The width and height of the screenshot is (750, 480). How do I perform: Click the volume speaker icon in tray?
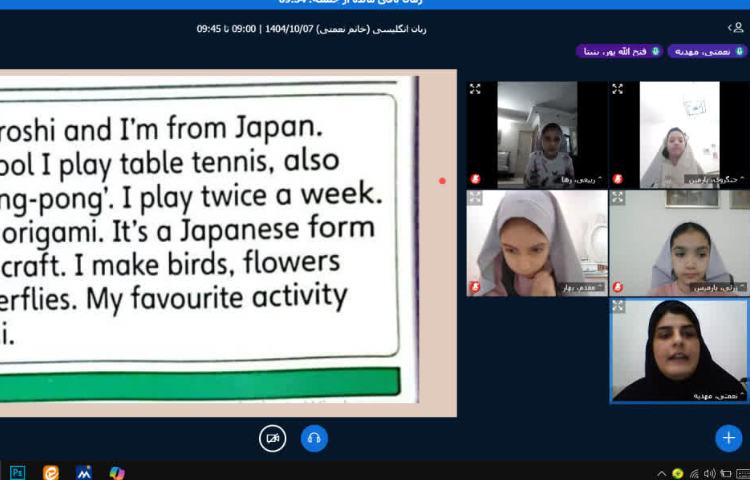[x=709, y=473]
